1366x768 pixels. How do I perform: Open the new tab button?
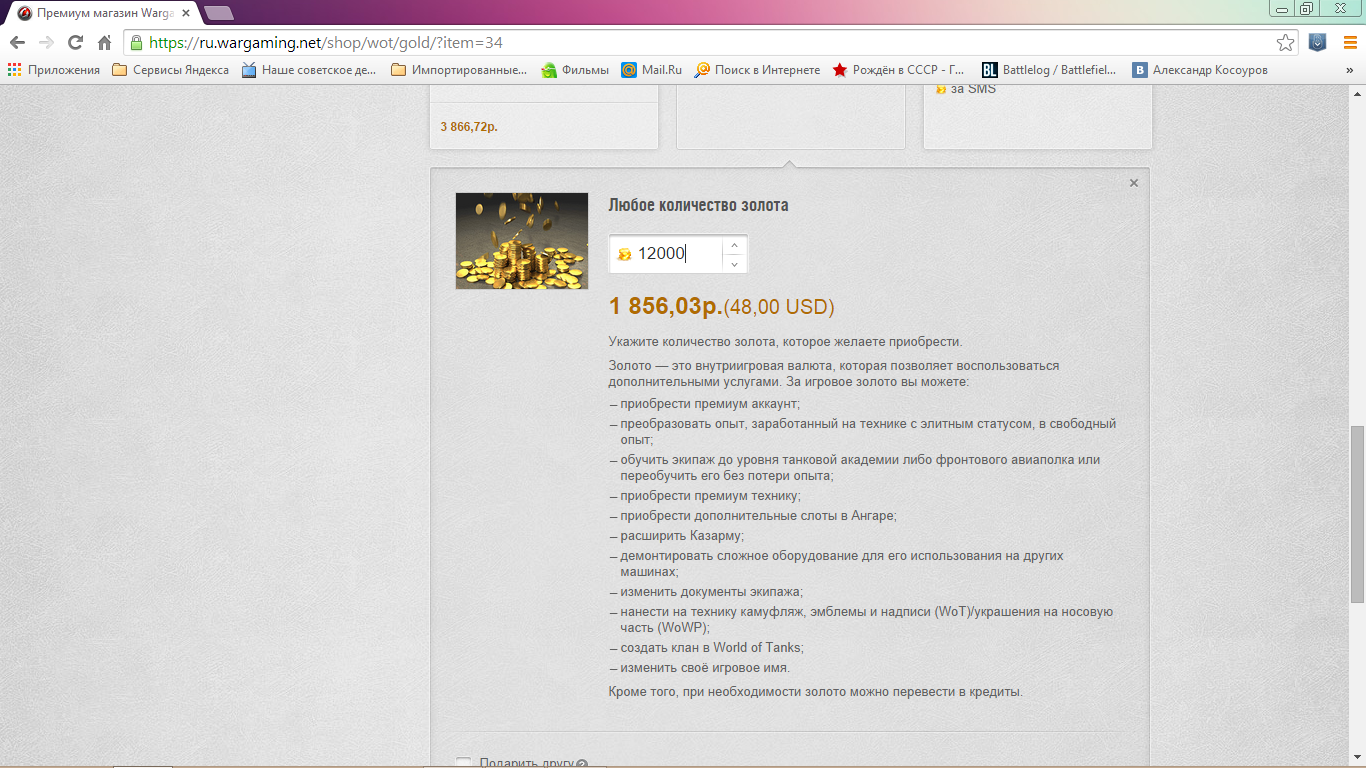(218, 13)
